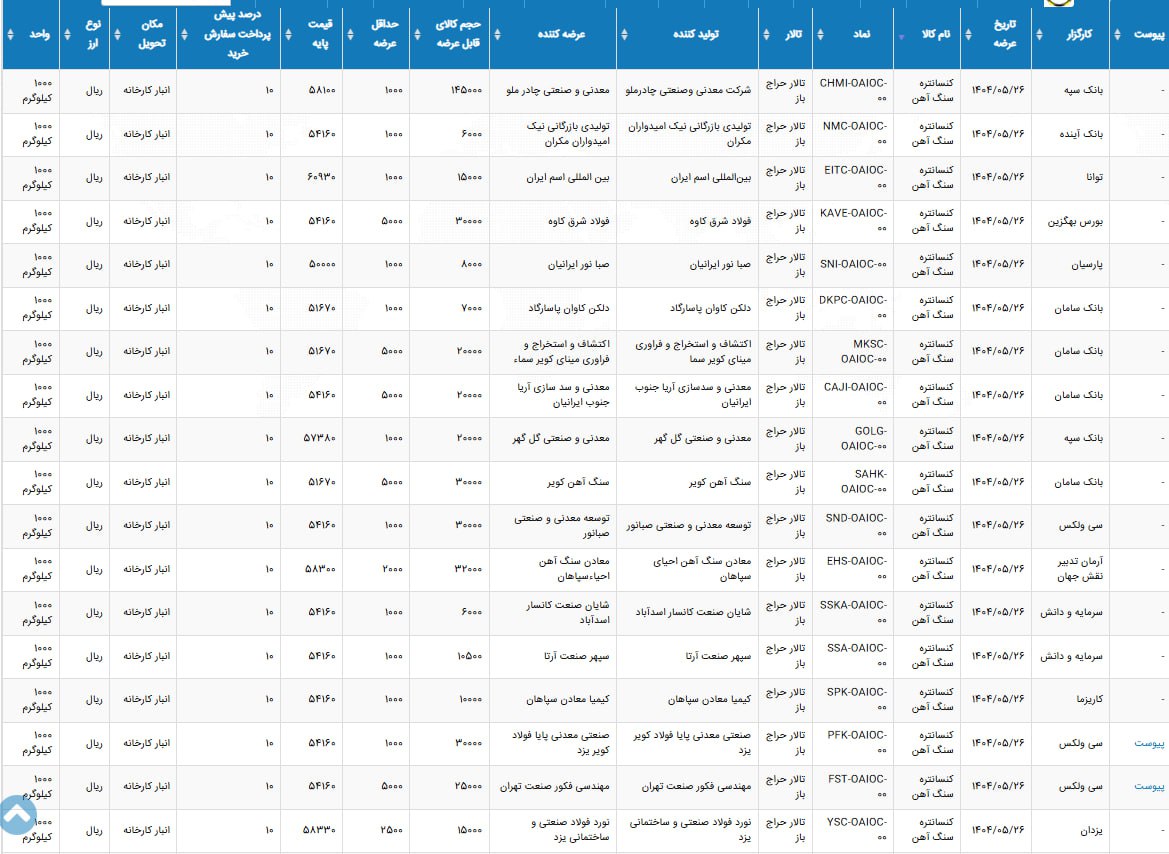1169x854 pixels.
Task: Click base price ۵۰۰۰۰
Action: [x=322, y=265]
